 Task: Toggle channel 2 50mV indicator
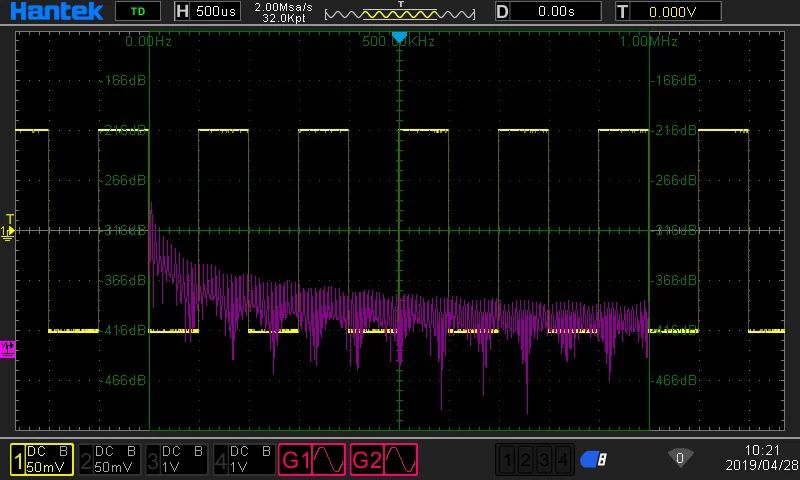[109, 459]
